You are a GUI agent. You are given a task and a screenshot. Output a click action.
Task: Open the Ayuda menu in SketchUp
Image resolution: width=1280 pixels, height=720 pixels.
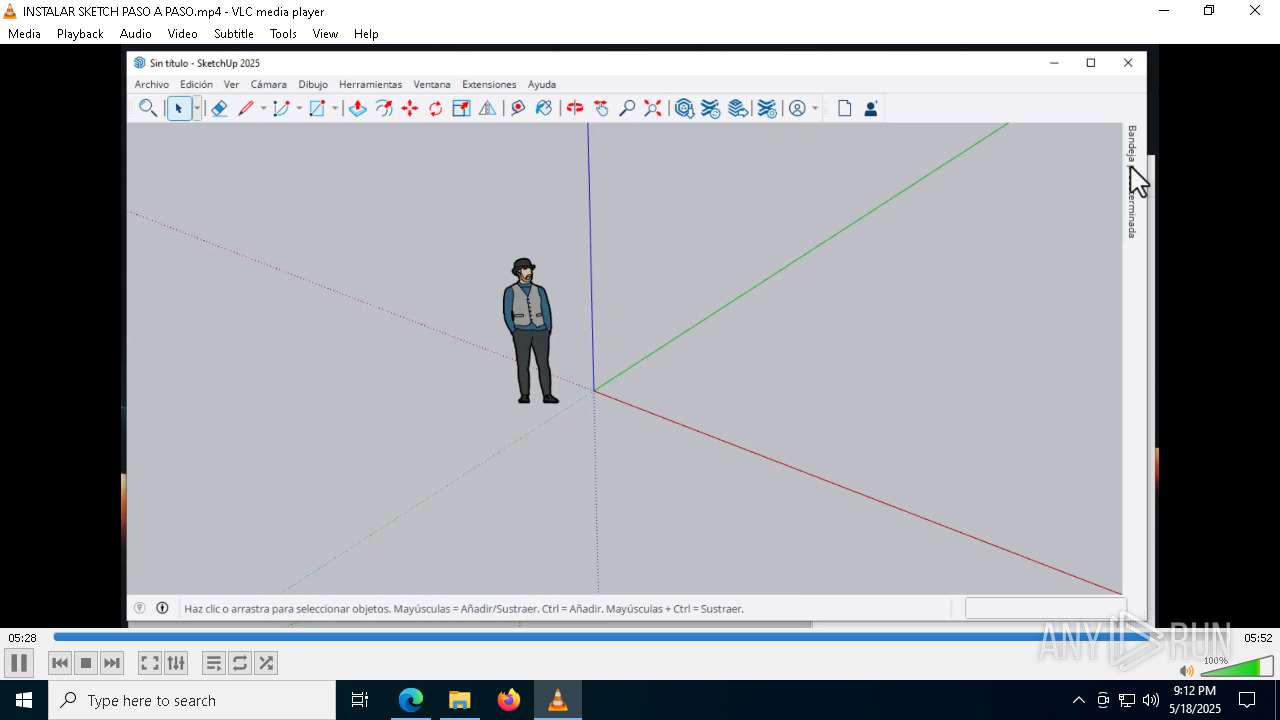click(x=542, y=84)
